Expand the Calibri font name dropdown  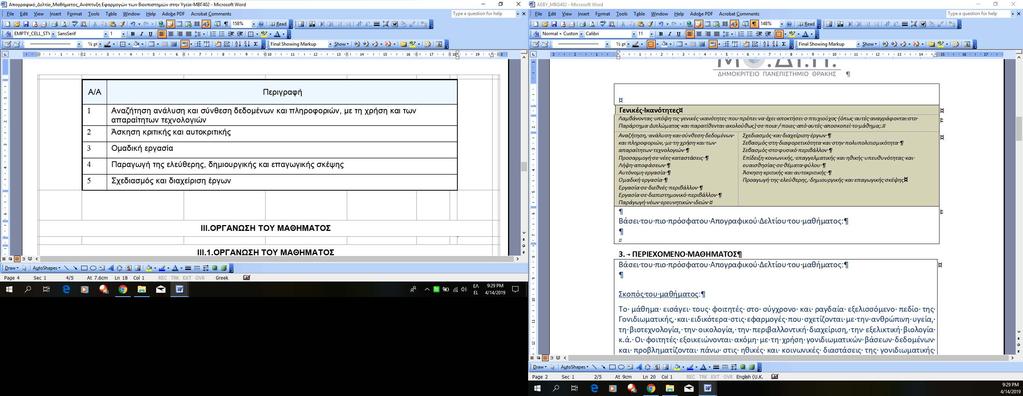635,34
